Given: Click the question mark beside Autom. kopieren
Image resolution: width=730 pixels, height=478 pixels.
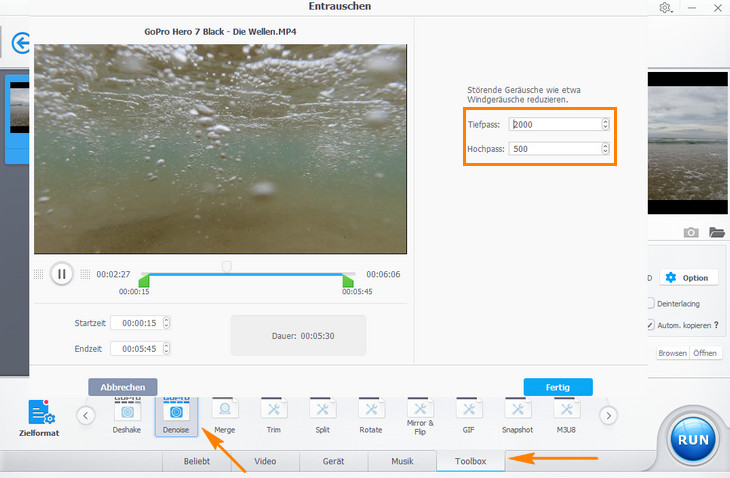Looking at the screenshot, I should (716, 325).
